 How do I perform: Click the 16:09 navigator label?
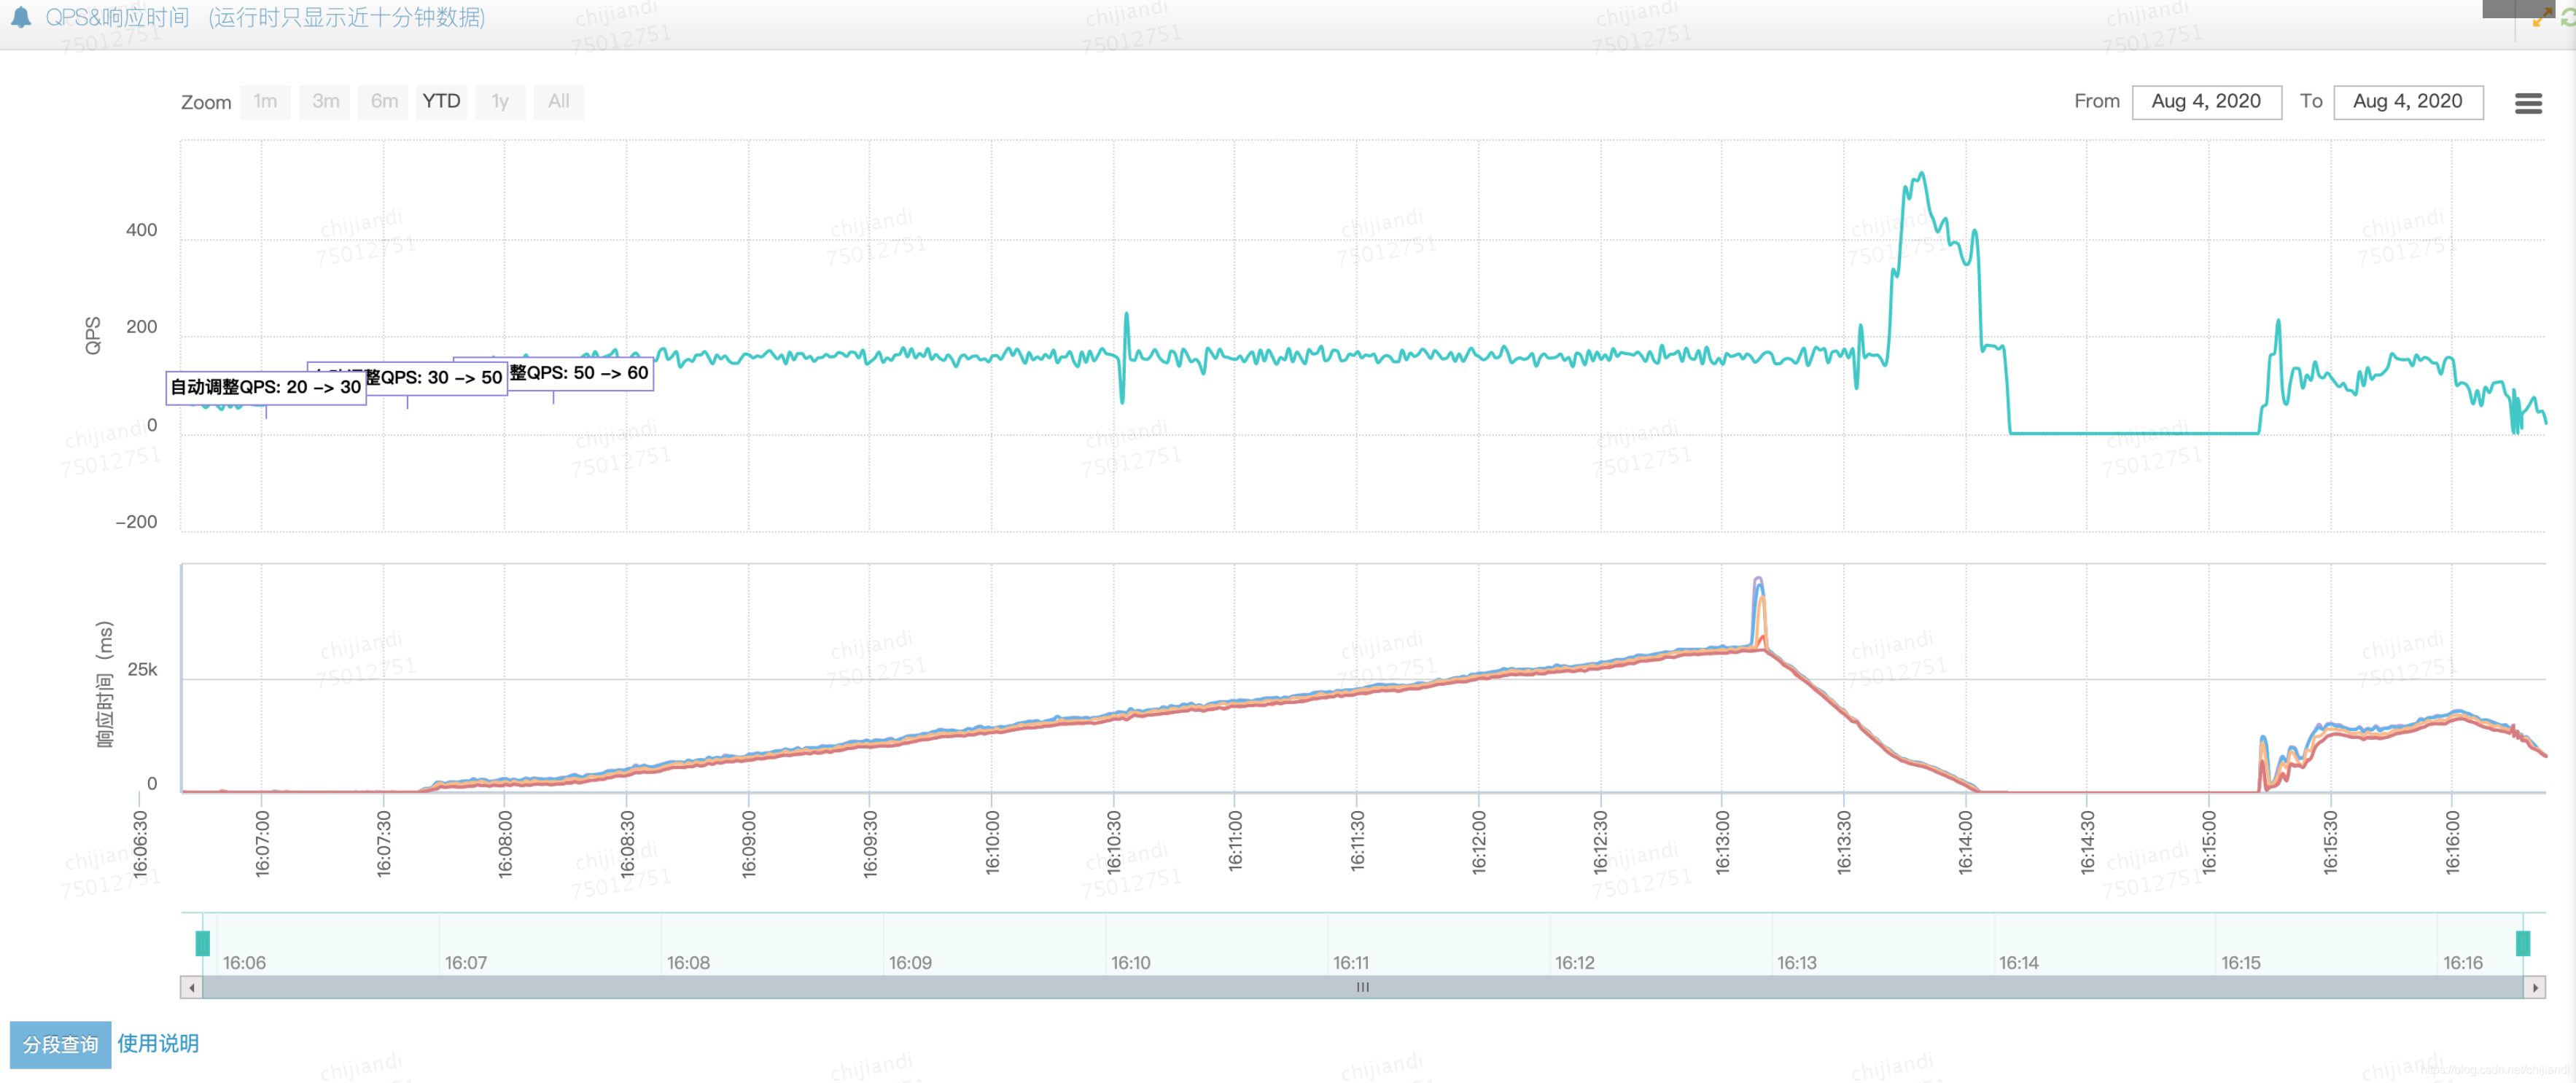tap(910, 962)
